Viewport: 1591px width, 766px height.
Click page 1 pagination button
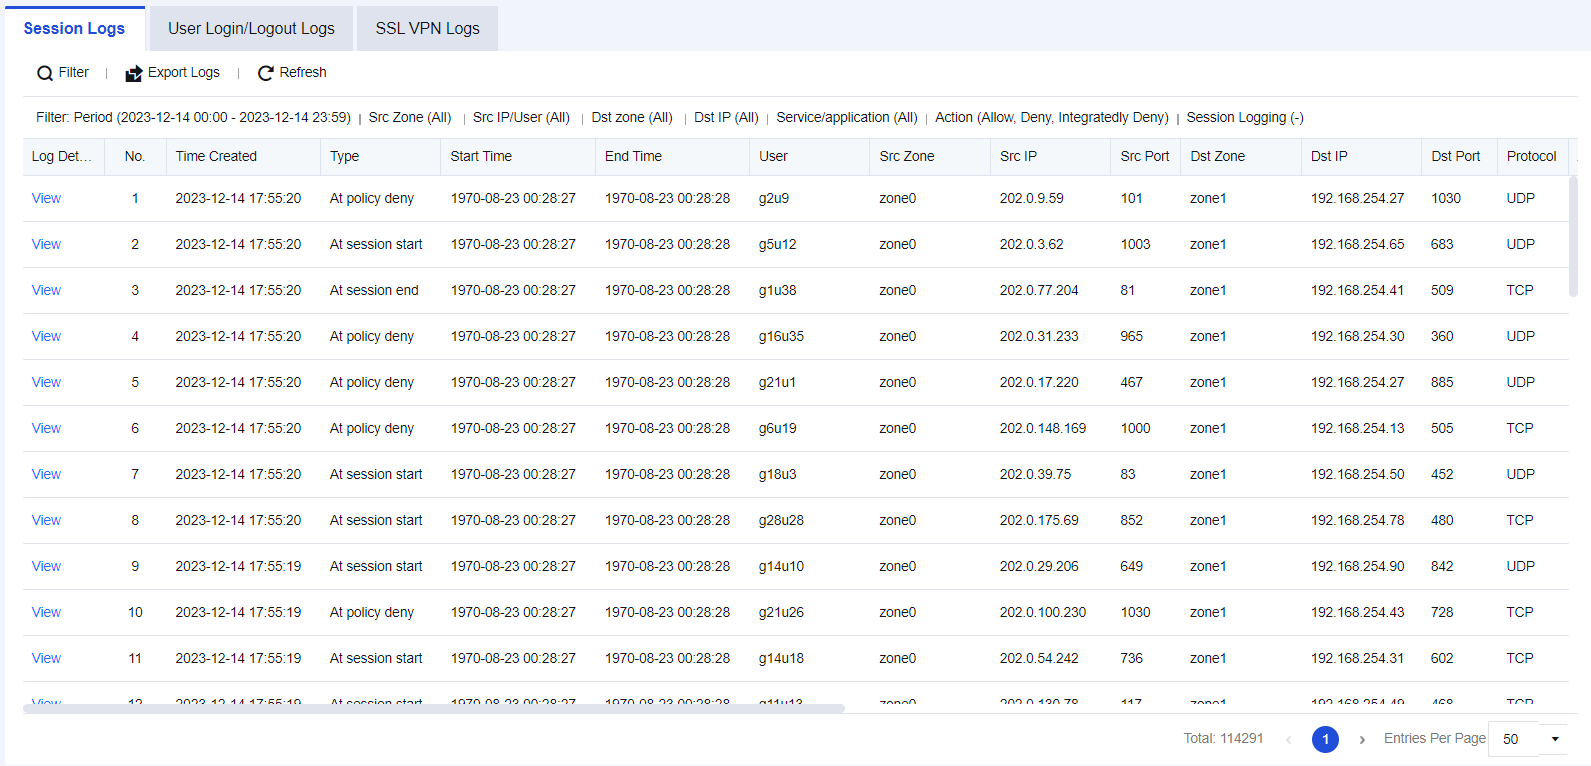[x=1325, y=739]
